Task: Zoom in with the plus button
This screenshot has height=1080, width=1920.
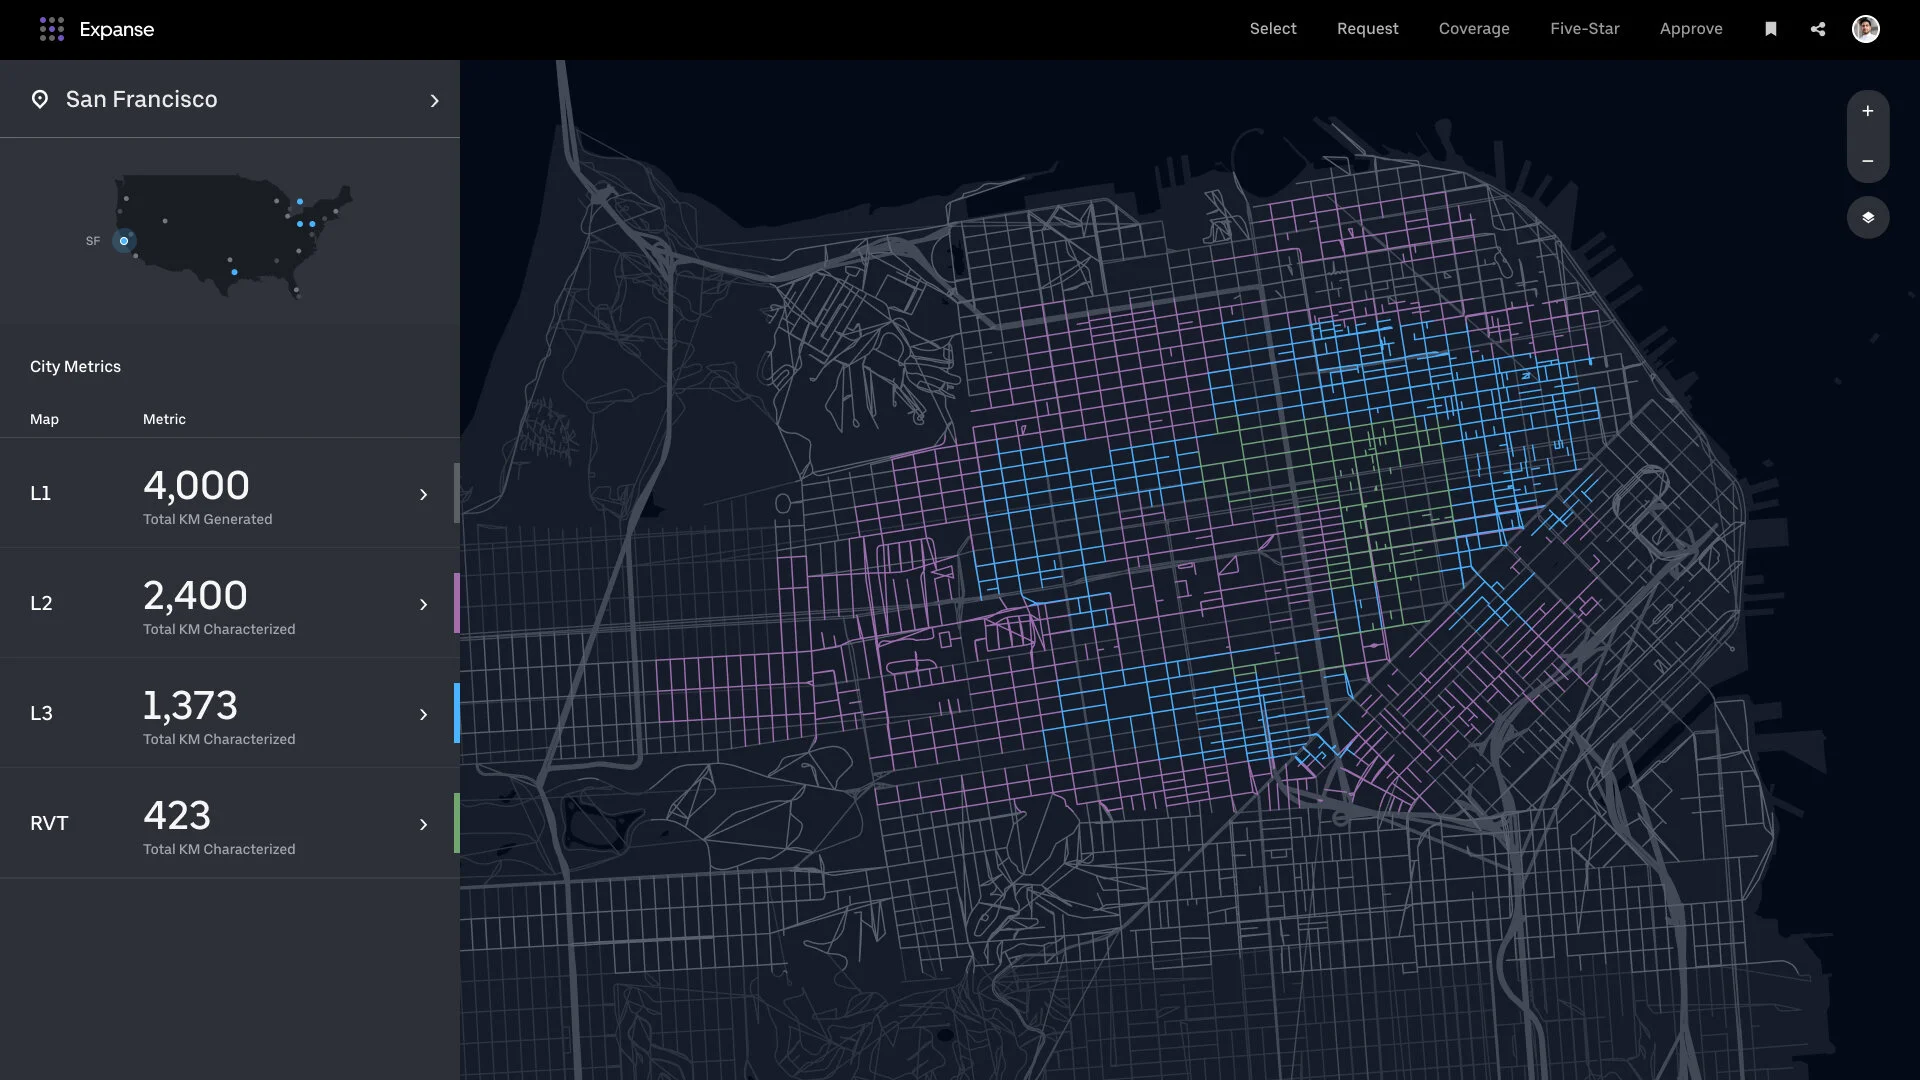Action: [1867, 112]
